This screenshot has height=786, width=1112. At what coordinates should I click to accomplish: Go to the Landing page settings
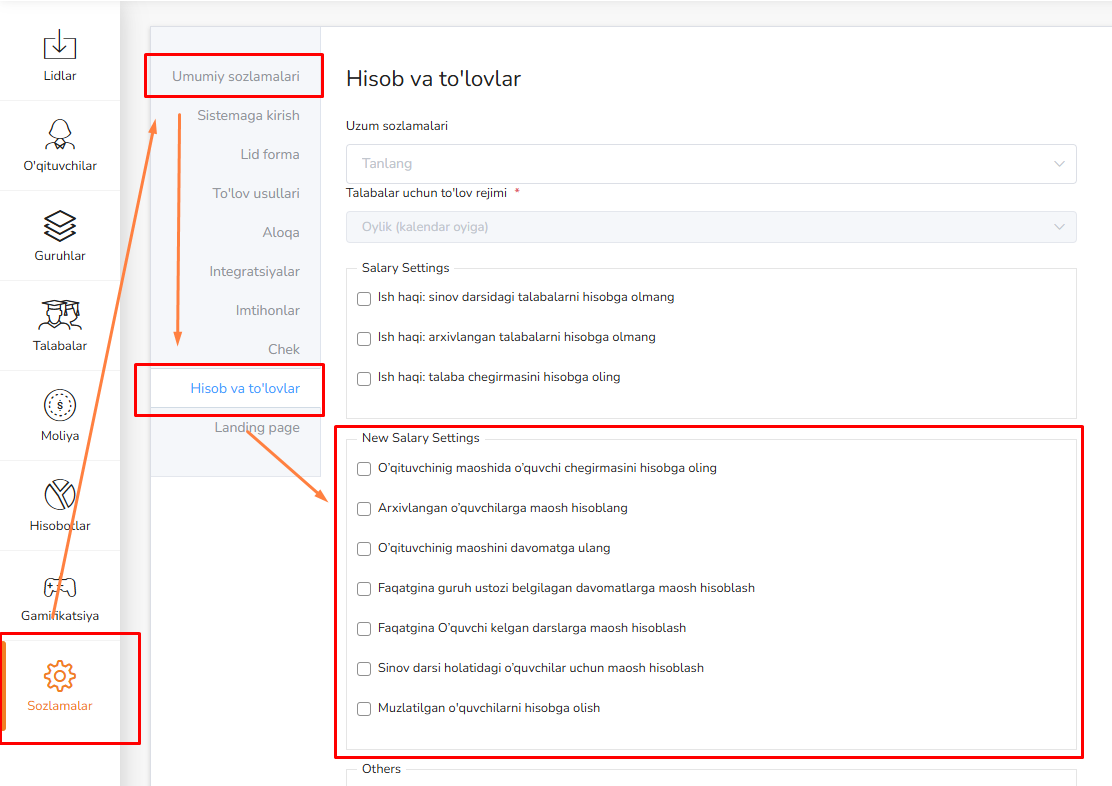[x=256, y=427]
